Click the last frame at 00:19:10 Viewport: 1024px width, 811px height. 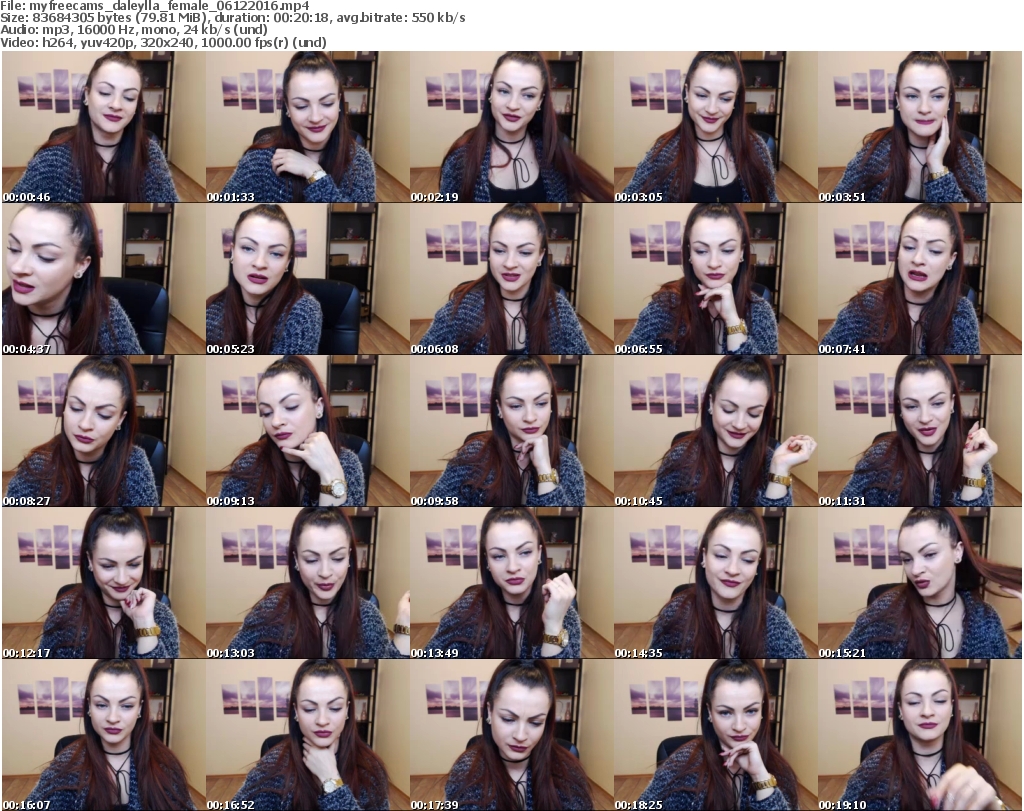pyautogui.click(x=918, y=735)
